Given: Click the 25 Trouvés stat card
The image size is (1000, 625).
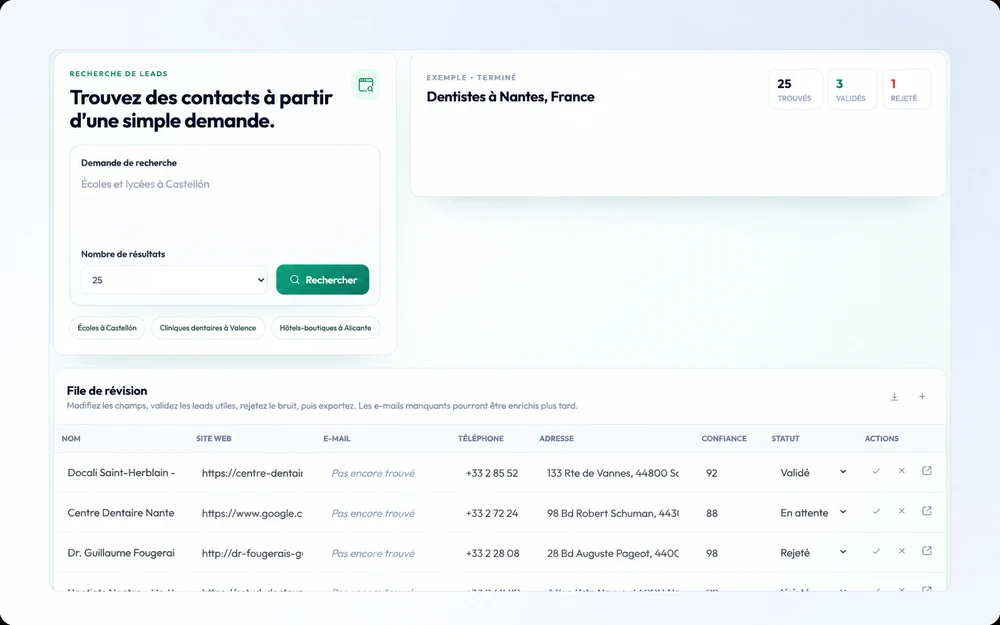Looking at the screenshot, I should (x=795, y=89).
